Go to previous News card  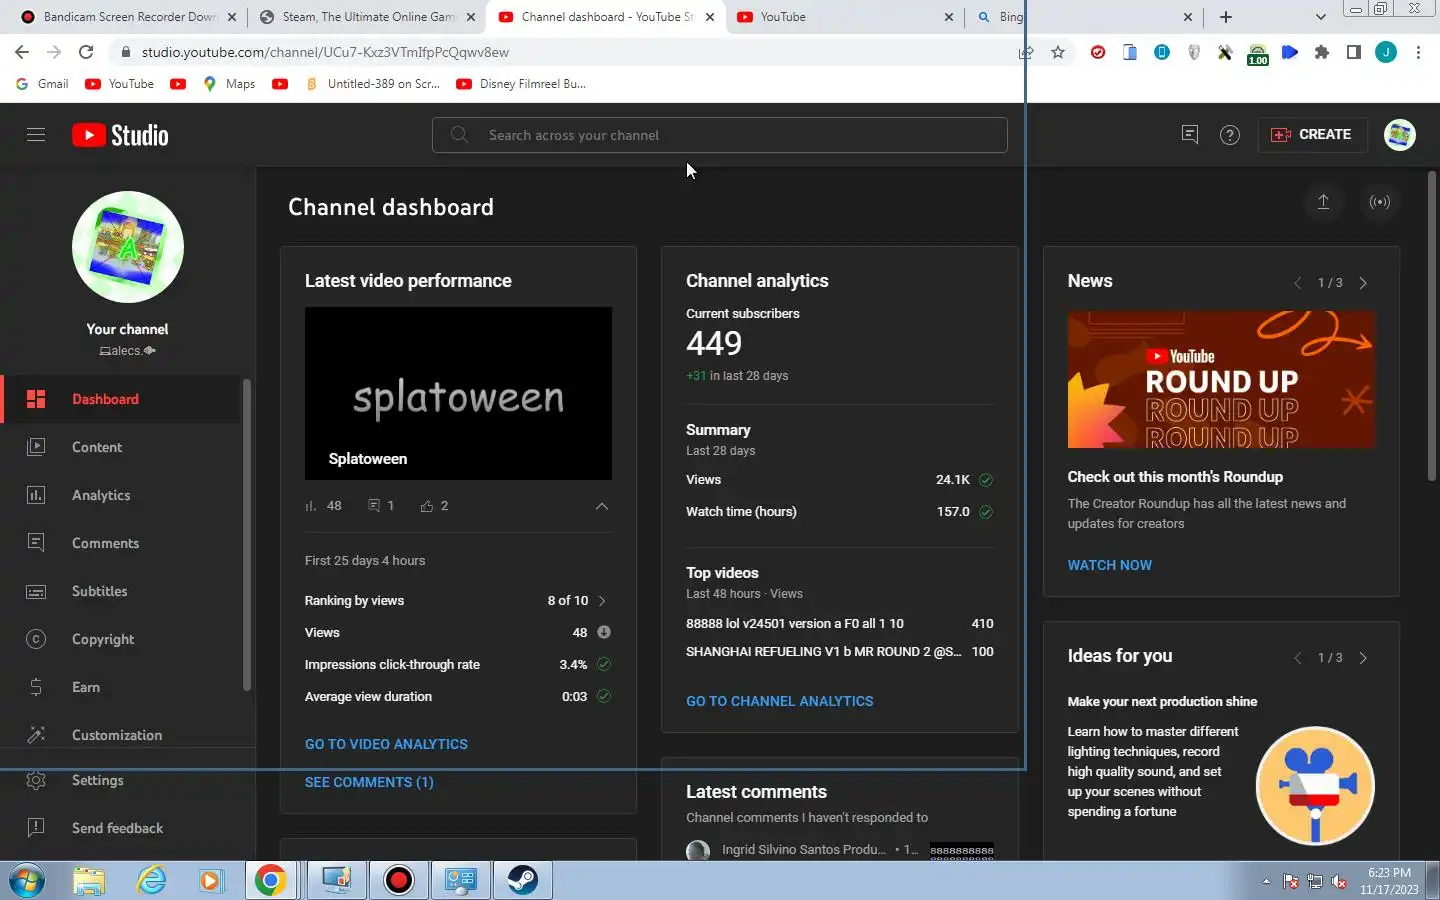point(1298,283)
